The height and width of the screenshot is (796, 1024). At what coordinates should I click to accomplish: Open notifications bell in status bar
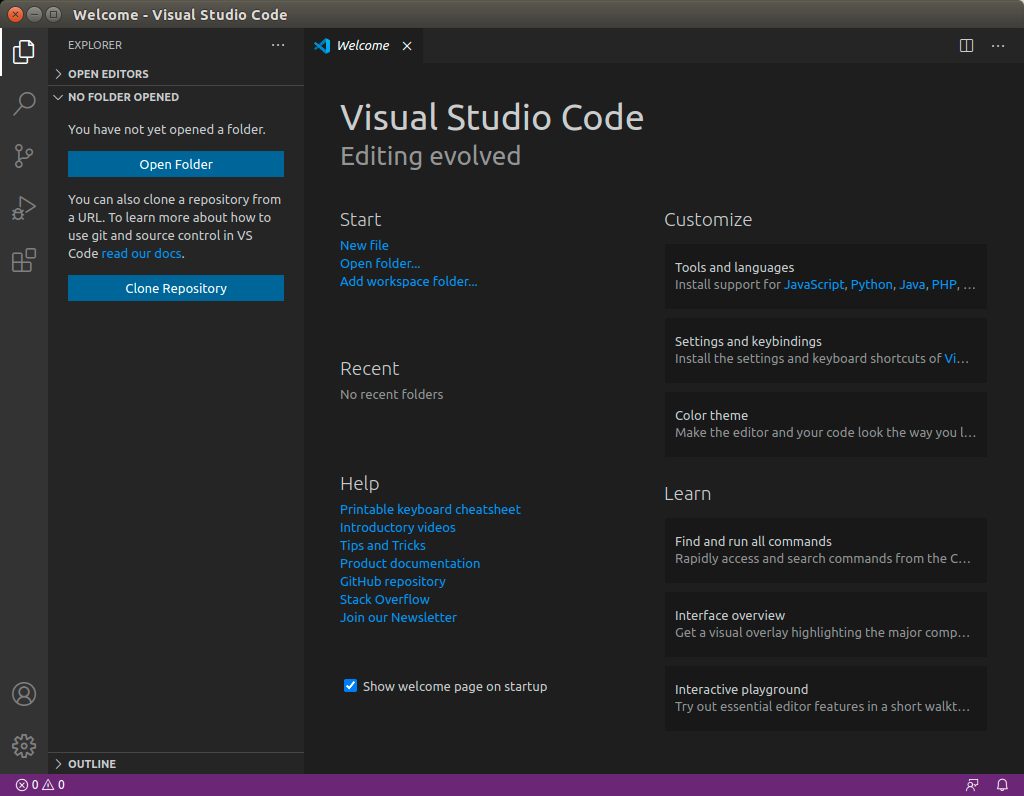click(x=1002, y=785)
